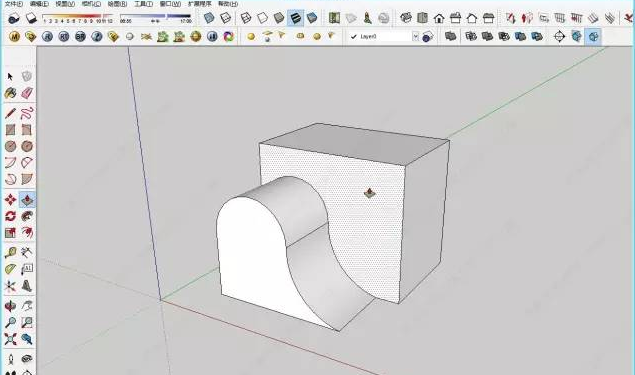Toggle Back Edges style
This screenshot has height=375, width=635.
click(x=226, y=18)
